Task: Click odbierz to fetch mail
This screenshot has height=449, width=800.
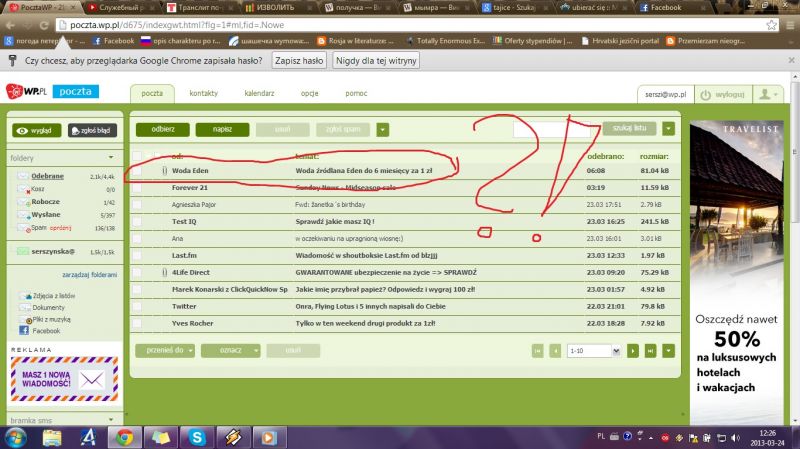Action: pyautogui.click(x=163, y=130)
